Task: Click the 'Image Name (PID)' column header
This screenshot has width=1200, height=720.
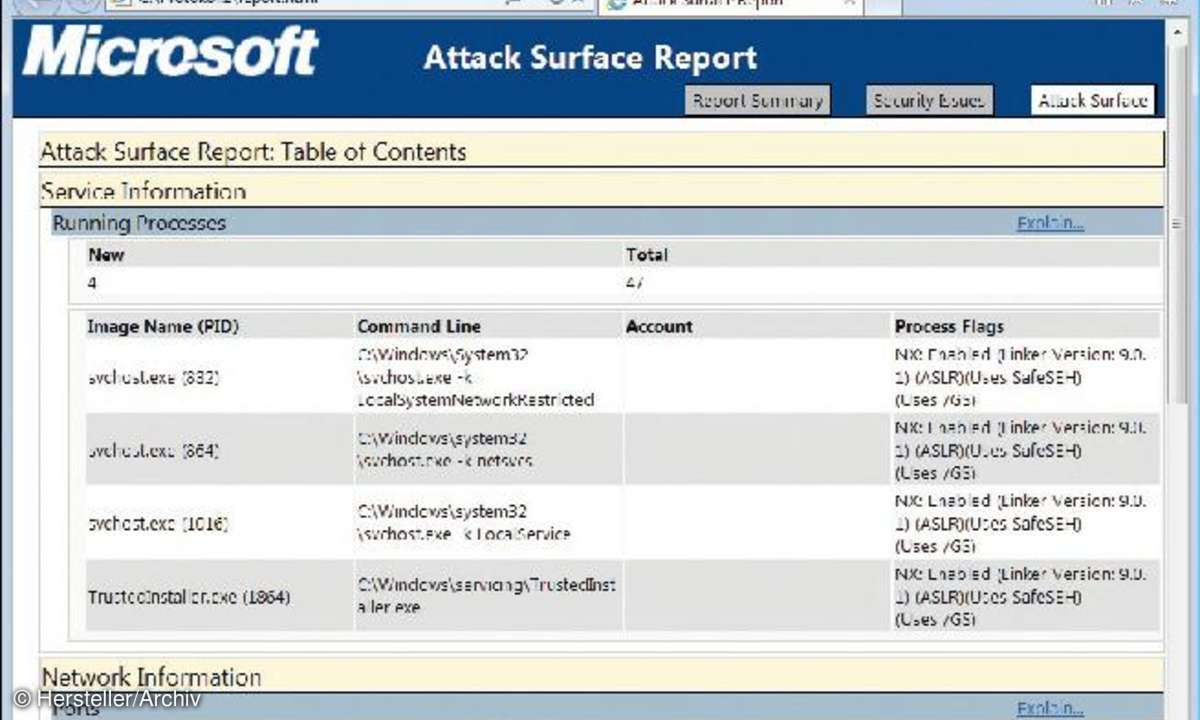Action: 163,327
